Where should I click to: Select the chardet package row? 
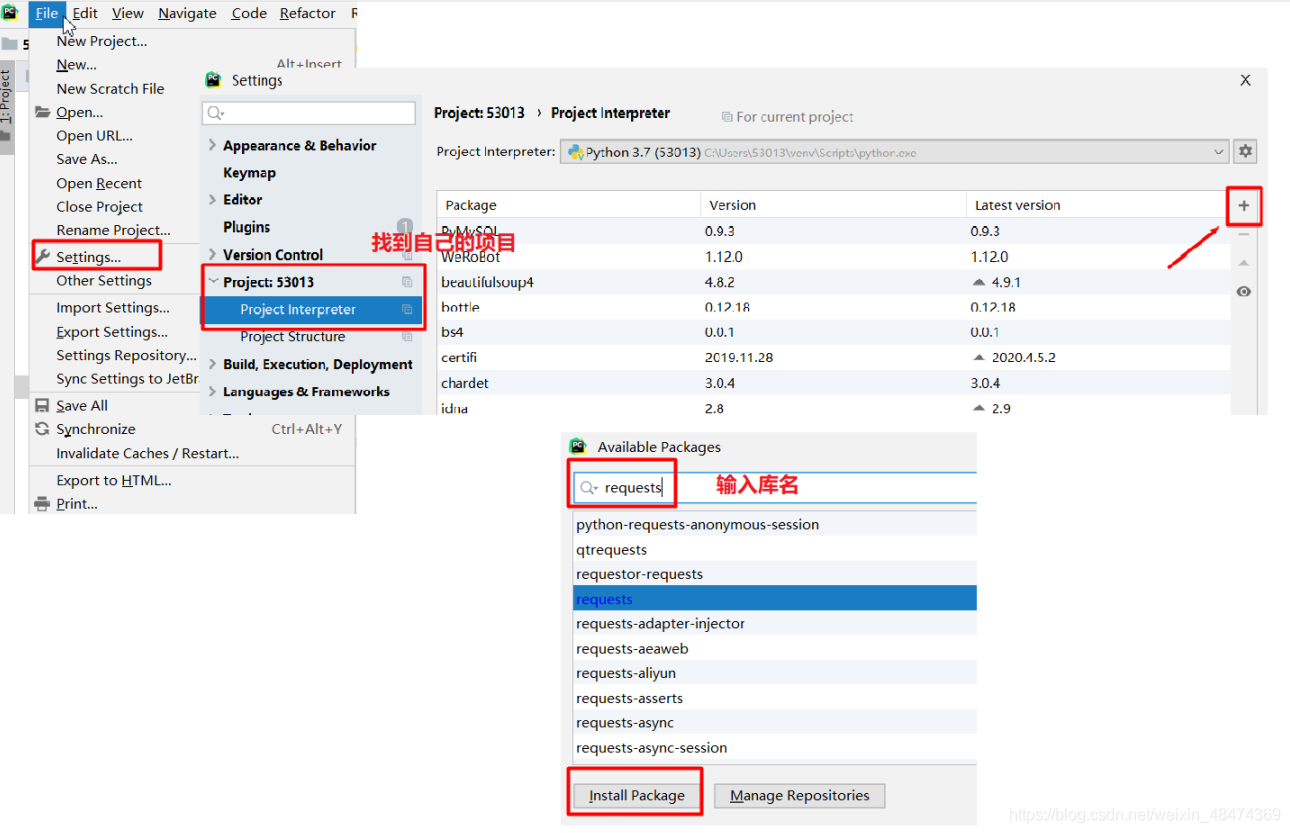[x=834, y=383]
